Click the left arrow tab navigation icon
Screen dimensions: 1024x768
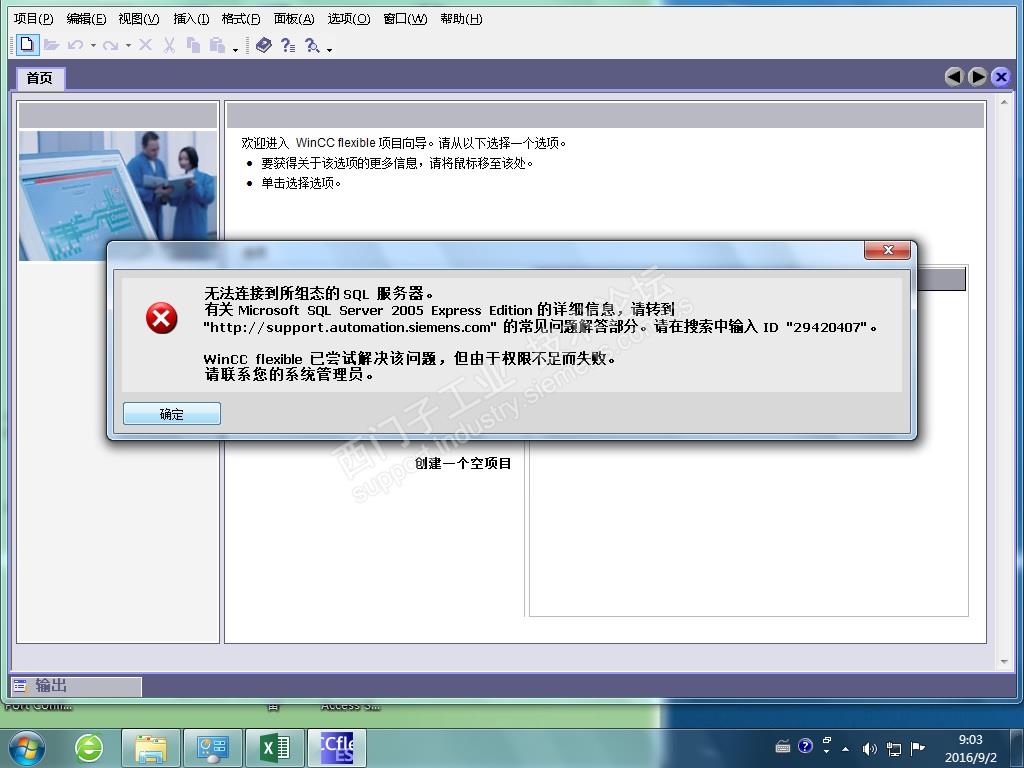(954, 77)
